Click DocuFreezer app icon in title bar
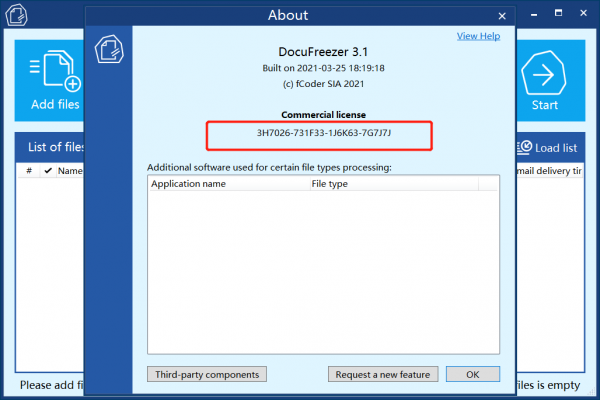The image size is (600, 400). [x=16, y=15]
